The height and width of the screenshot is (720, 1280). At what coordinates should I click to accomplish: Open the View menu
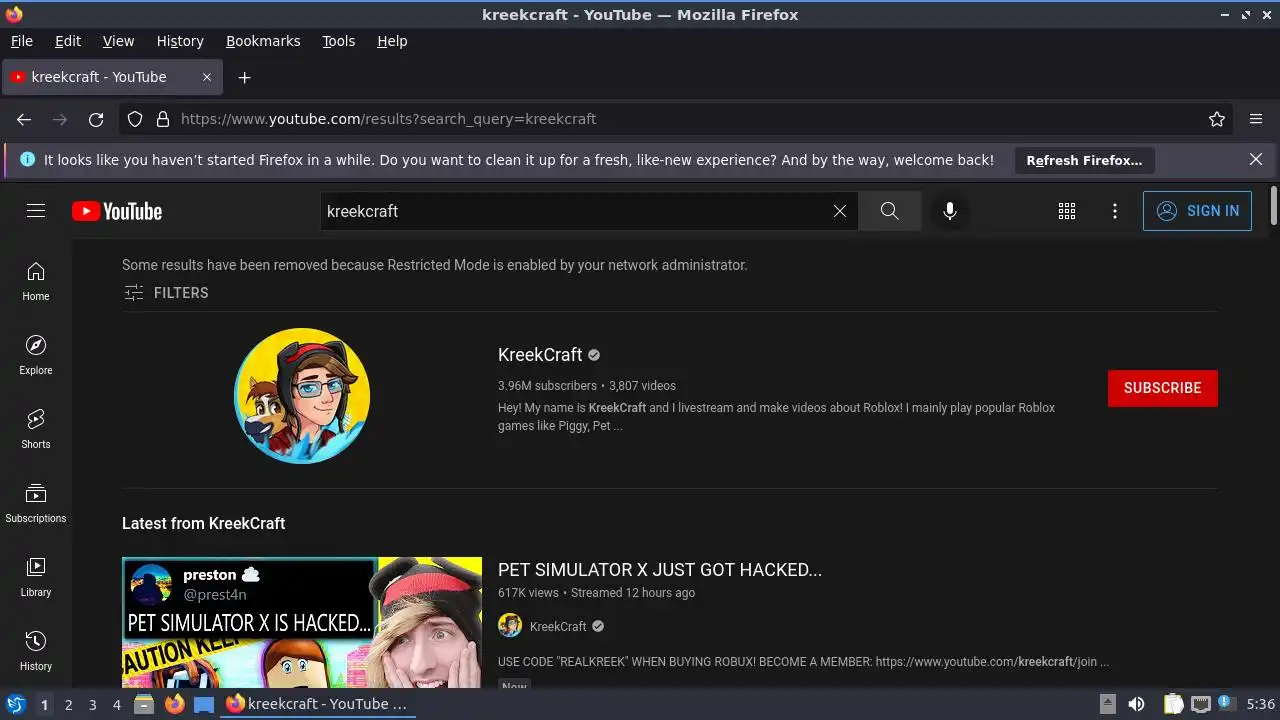[x=118, y=41]
